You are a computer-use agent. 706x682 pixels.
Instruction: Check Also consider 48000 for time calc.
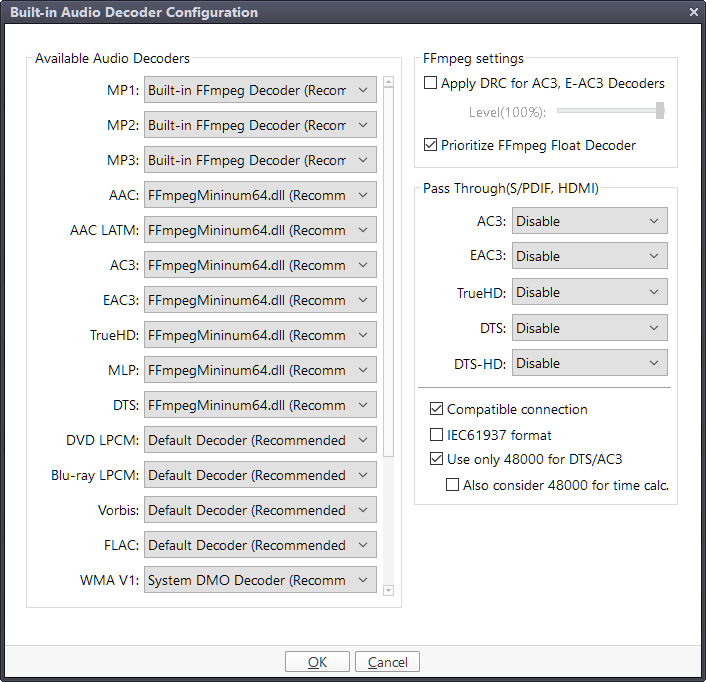[453, 485]
